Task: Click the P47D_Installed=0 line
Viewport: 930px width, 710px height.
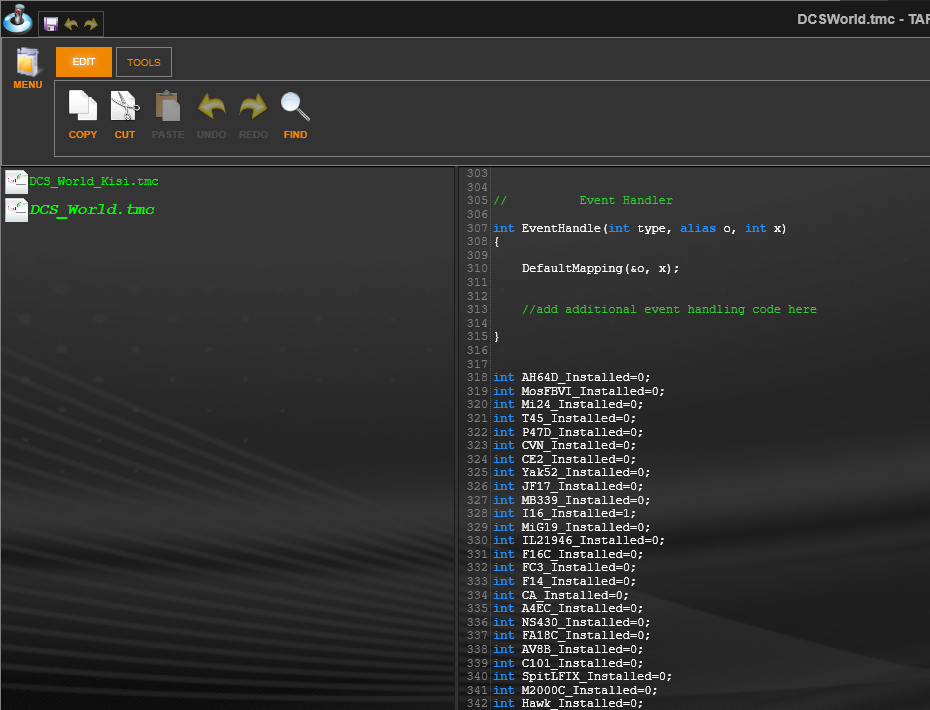Action: click(x=568, y=432)
